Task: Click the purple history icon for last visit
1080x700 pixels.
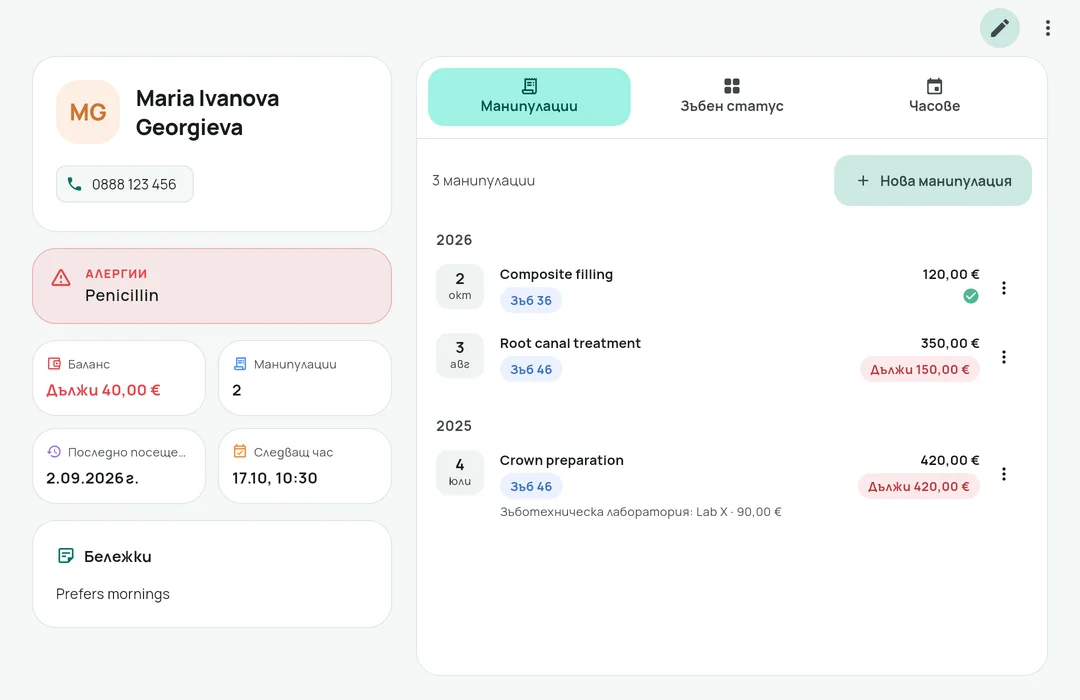Action: [x=54, y=452]
